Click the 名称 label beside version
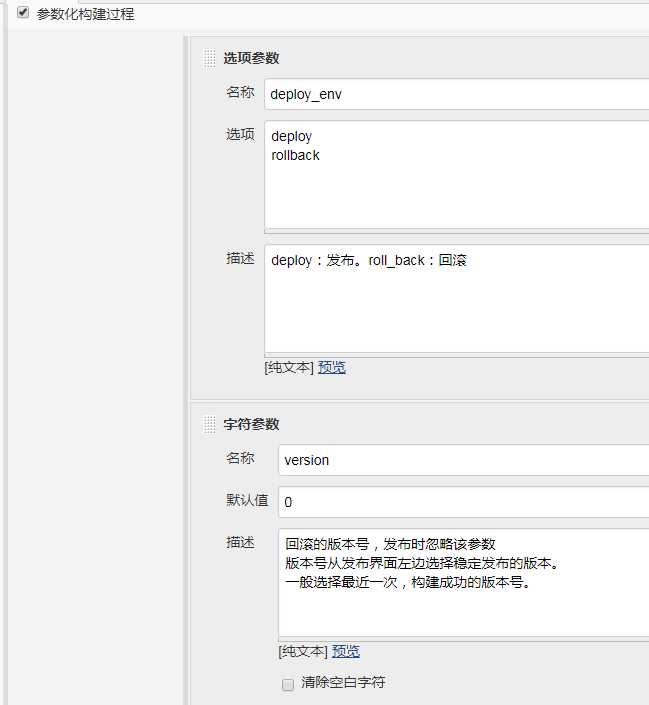The width and height of the screenshot is (649, 705). click(x=240, y=458)
